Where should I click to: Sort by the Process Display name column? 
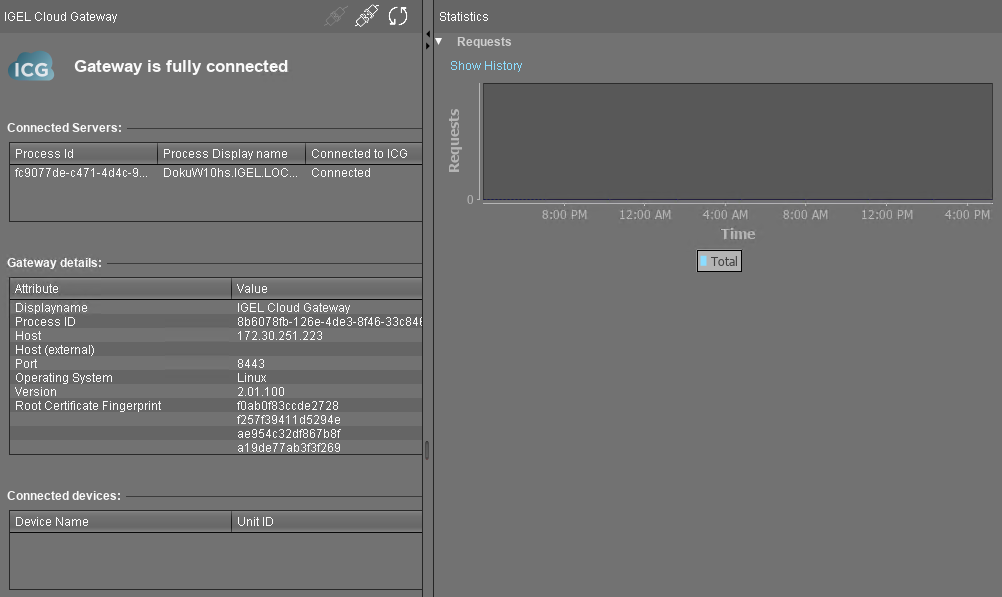pos(230,154)
